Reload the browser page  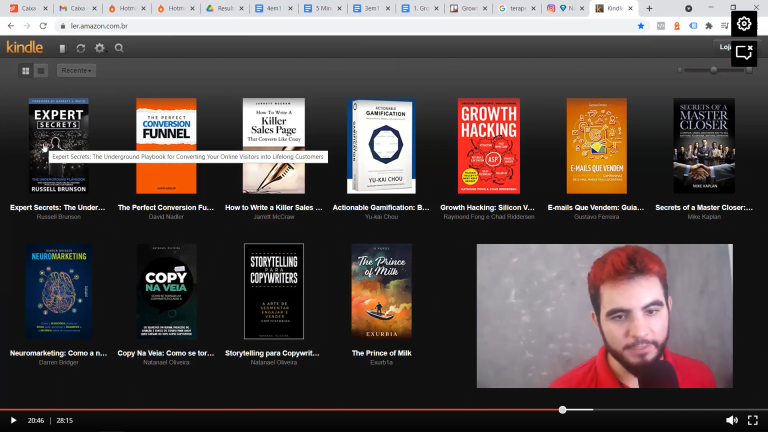point(43,26)
